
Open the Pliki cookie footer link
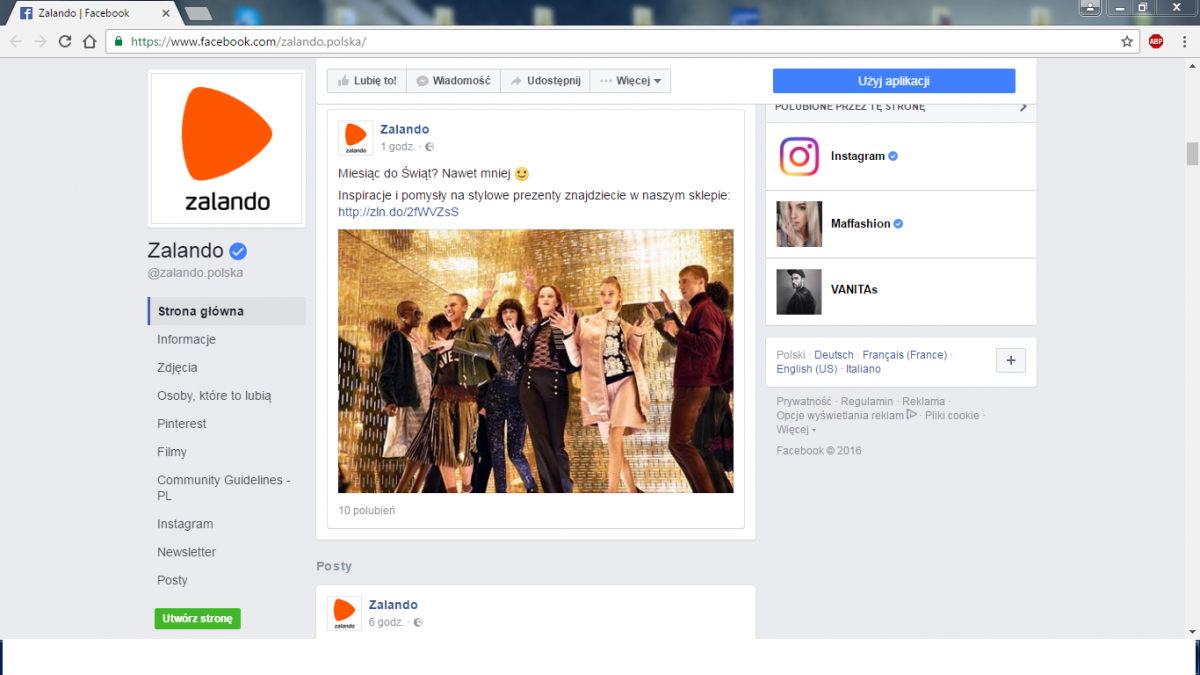point(952,415)
